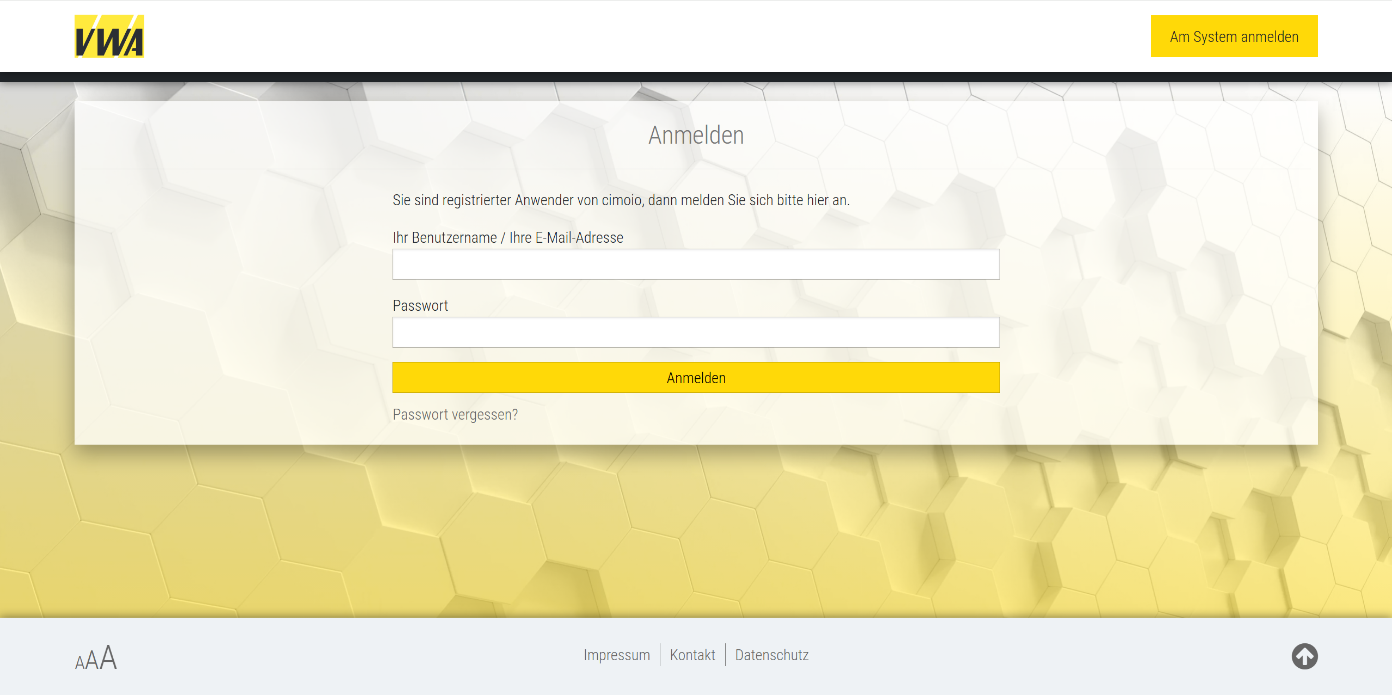Click the word 'cimoio' in intro sentence
This screenshot has height=695, width=1392.
click(623, 200)
